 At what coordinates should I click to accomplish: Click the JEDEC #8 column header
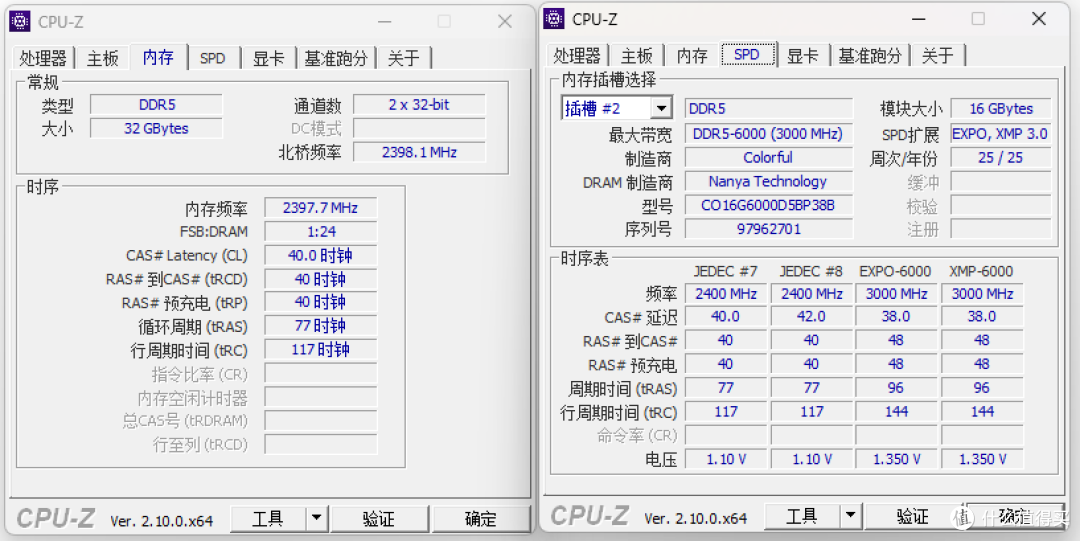pos(811,271)
